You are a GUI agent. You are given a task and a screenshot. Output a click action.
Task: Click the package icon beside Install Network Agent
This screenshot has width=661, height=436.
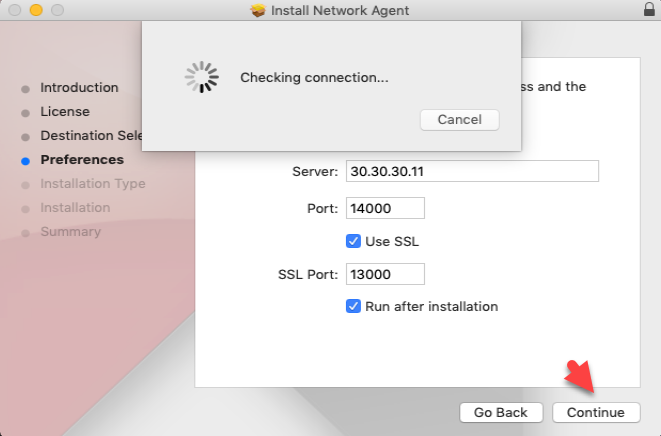click(258, 10)
